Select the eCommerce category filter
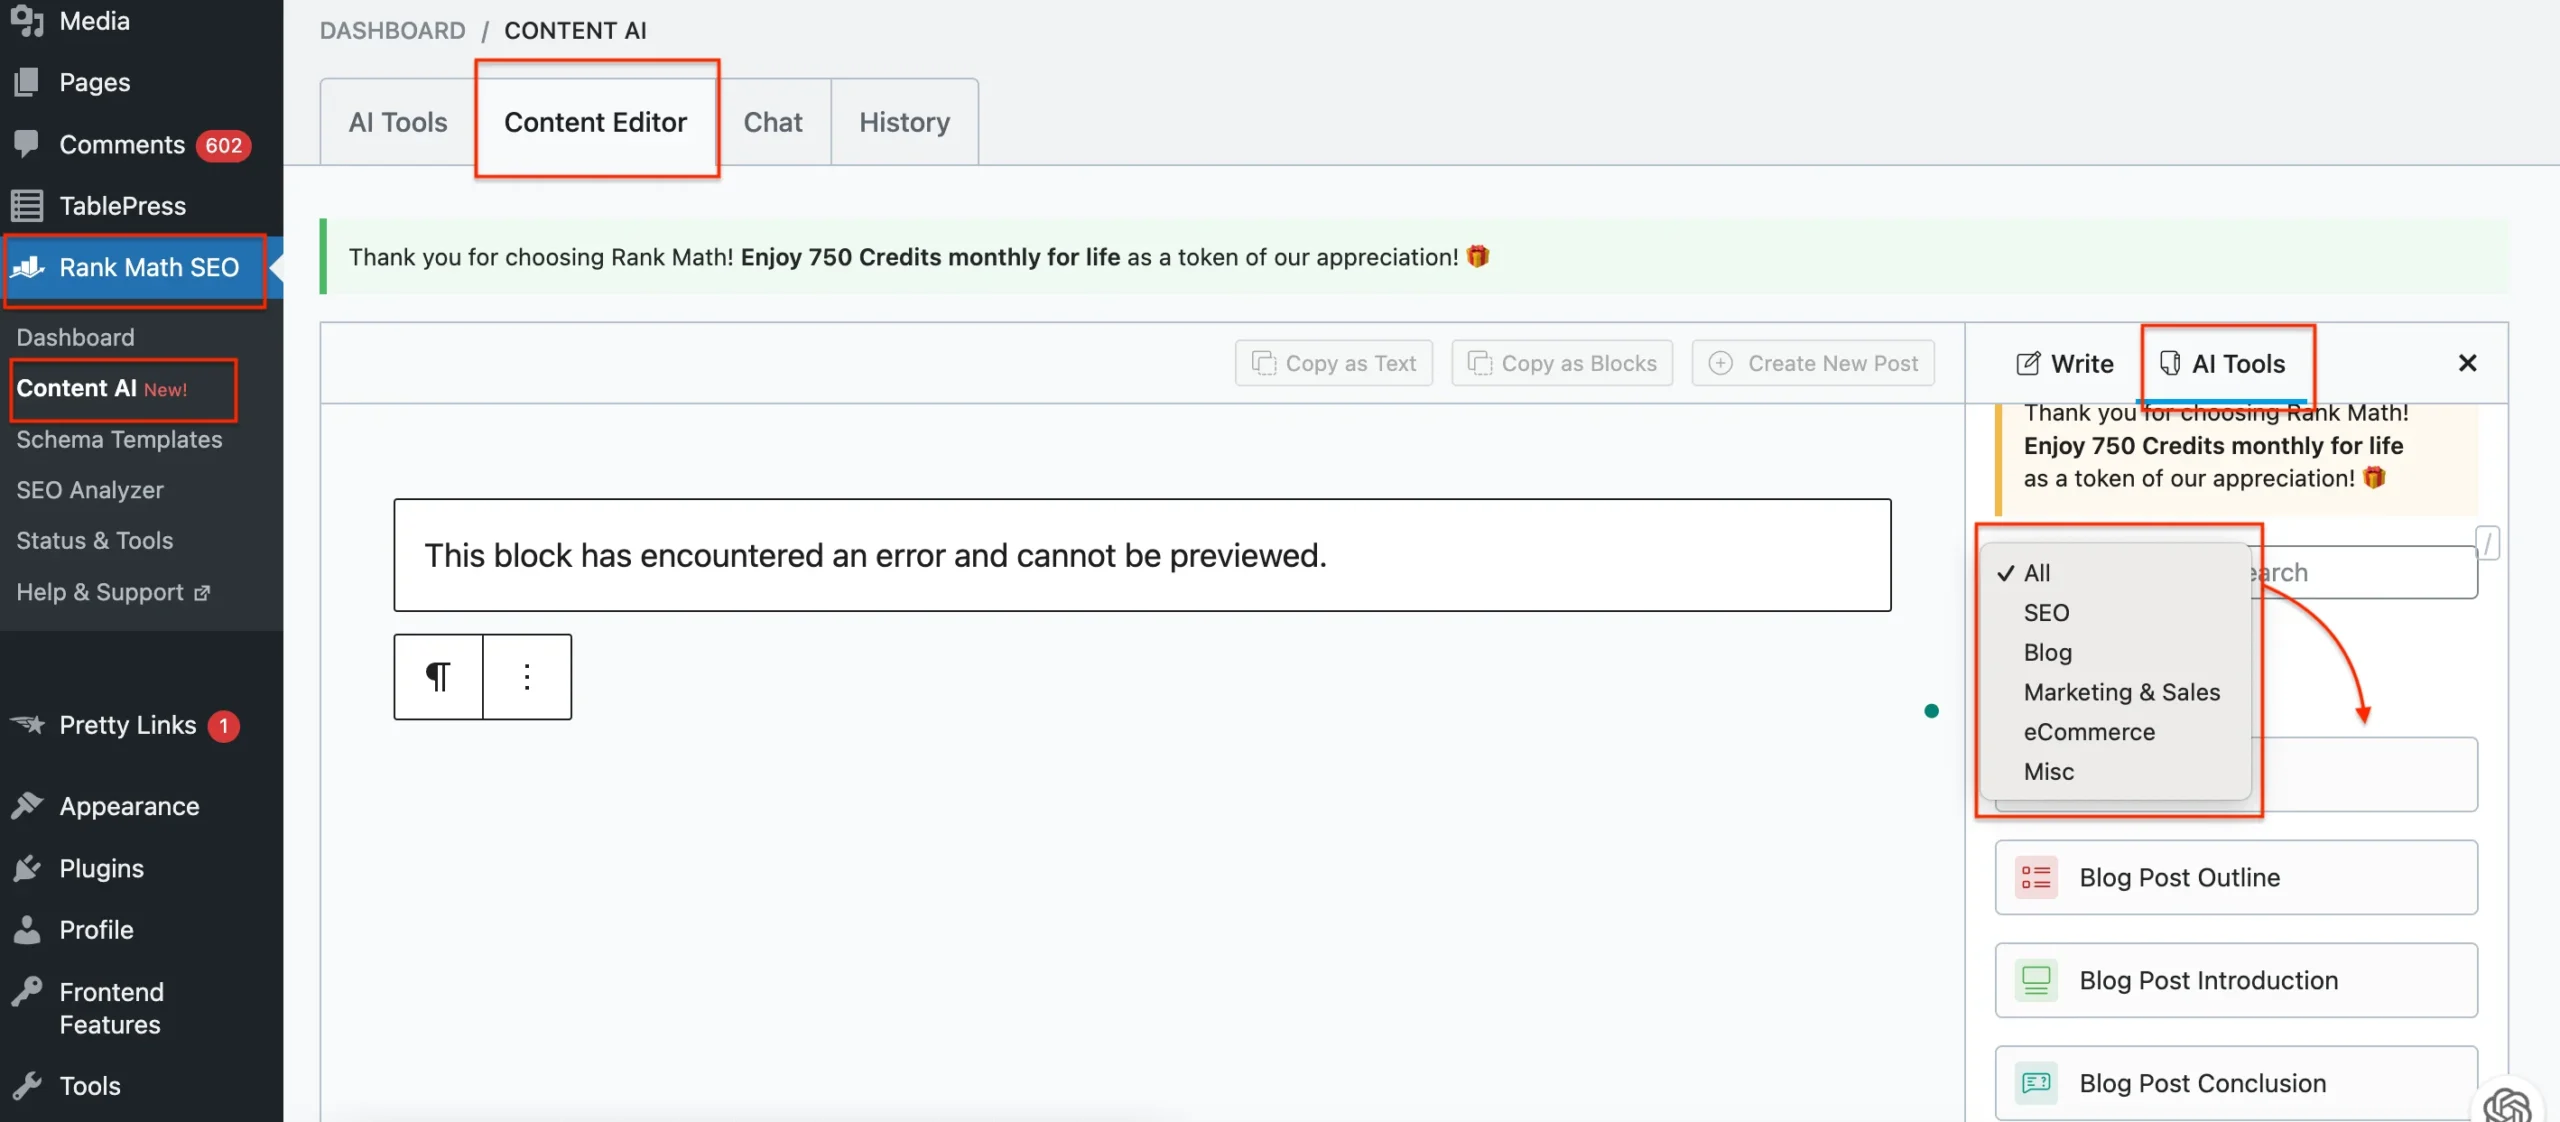The height and width of the screenshot is (1122, 2560). (2088, 731)
